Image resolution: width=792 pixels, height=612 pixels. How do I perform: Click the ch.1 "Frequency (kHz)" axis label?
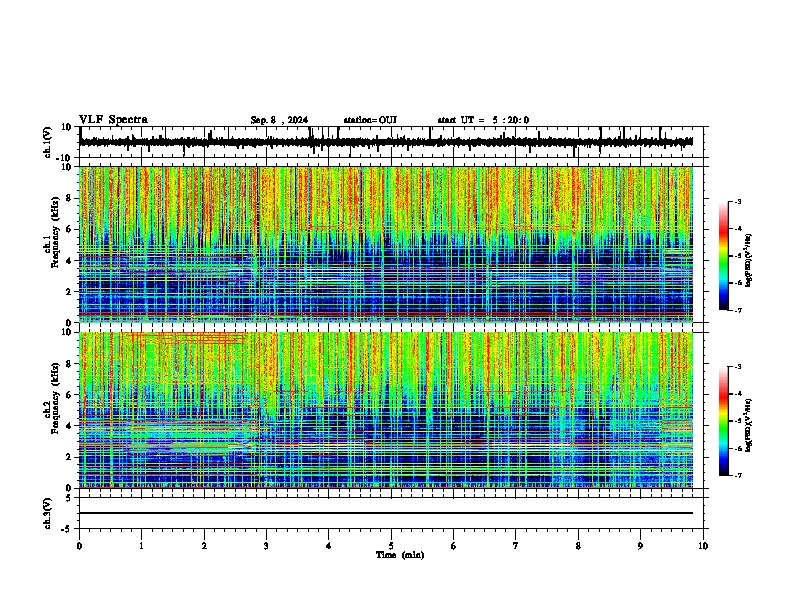tap(55, 233)
